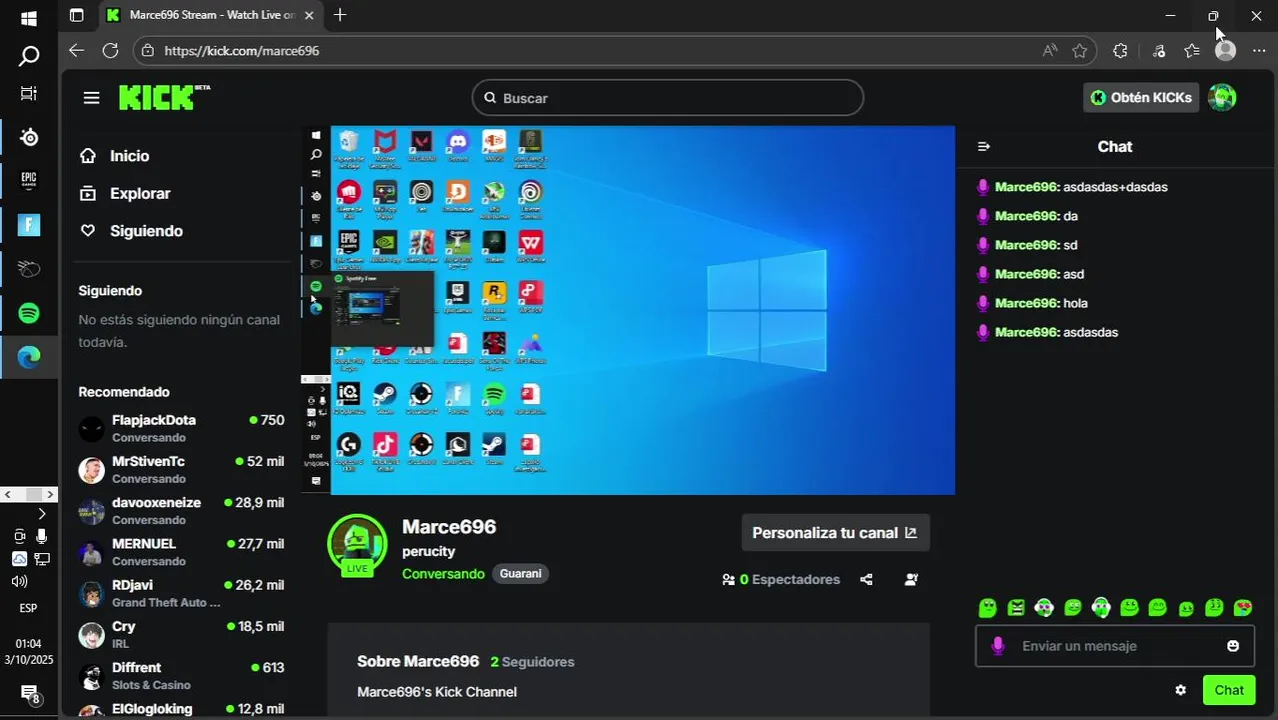Click the volume speaker tray icon
The image size is (1278, 720).
point(19,581)
